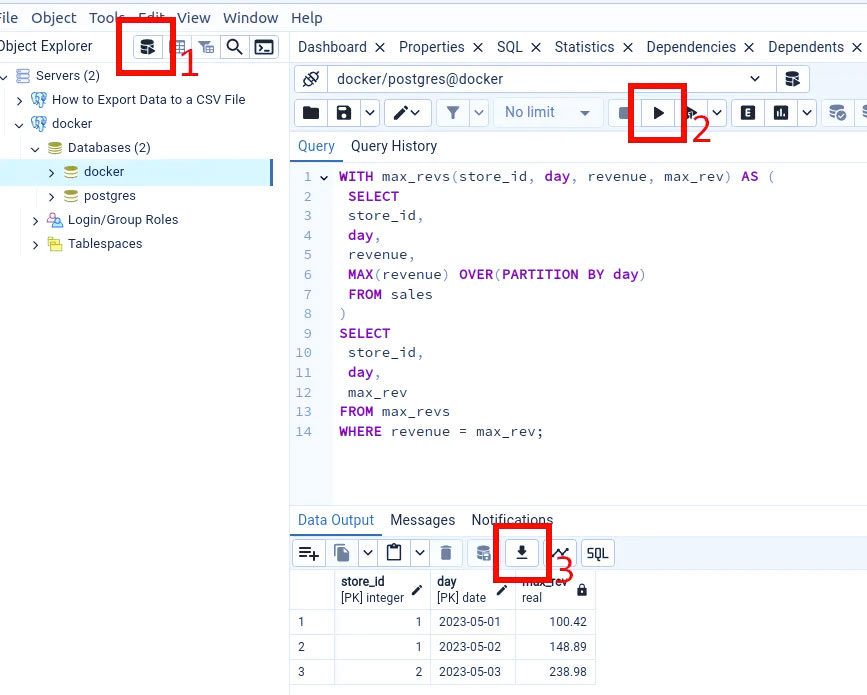Click the SQL button in Data Output toolbar
This screenshot has height=695, width=867.
tap(597, 552)
